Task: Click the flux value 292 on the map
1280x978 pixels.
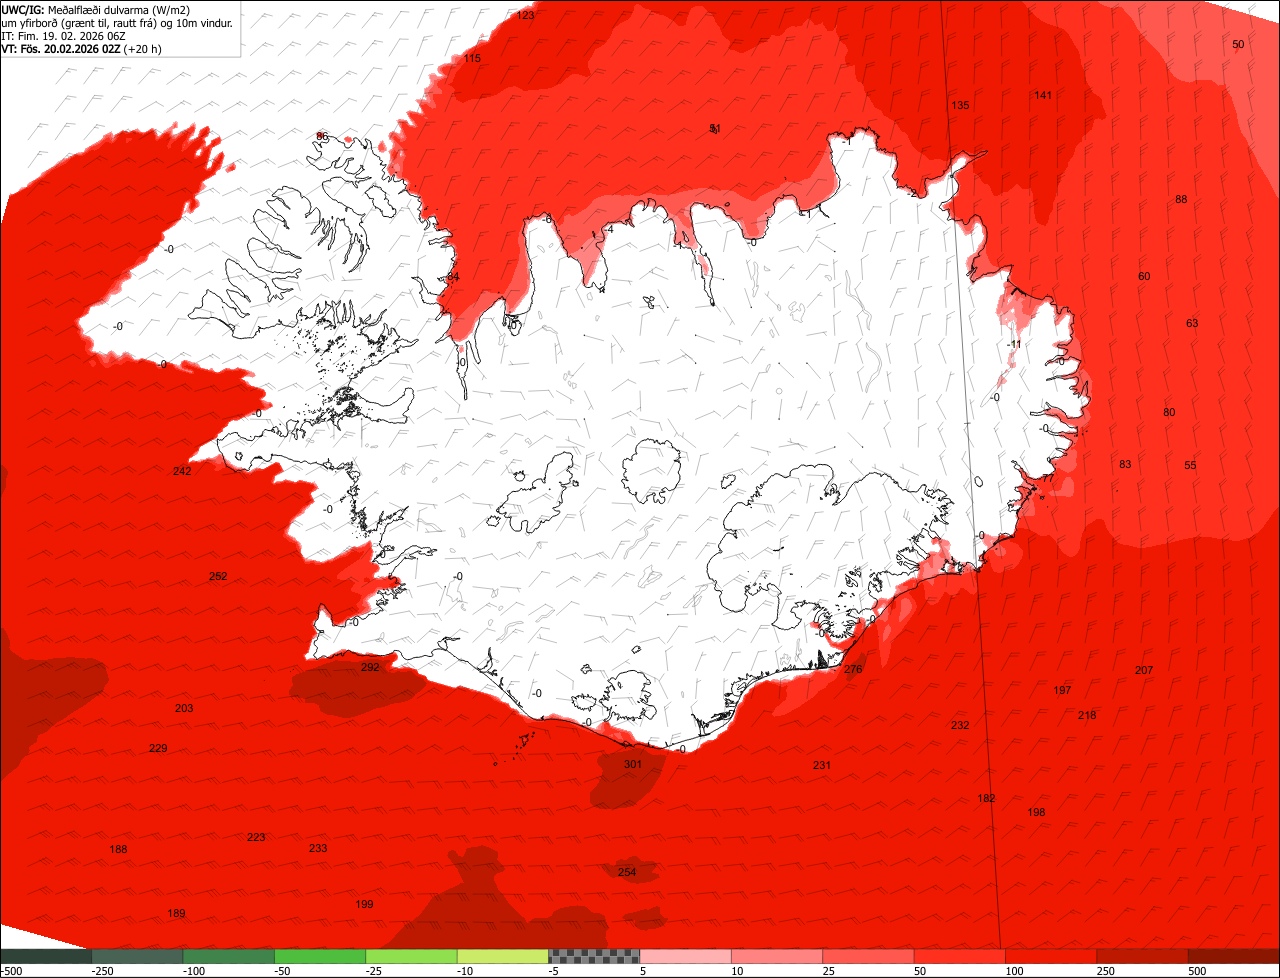Action: [x=370, y=667]
